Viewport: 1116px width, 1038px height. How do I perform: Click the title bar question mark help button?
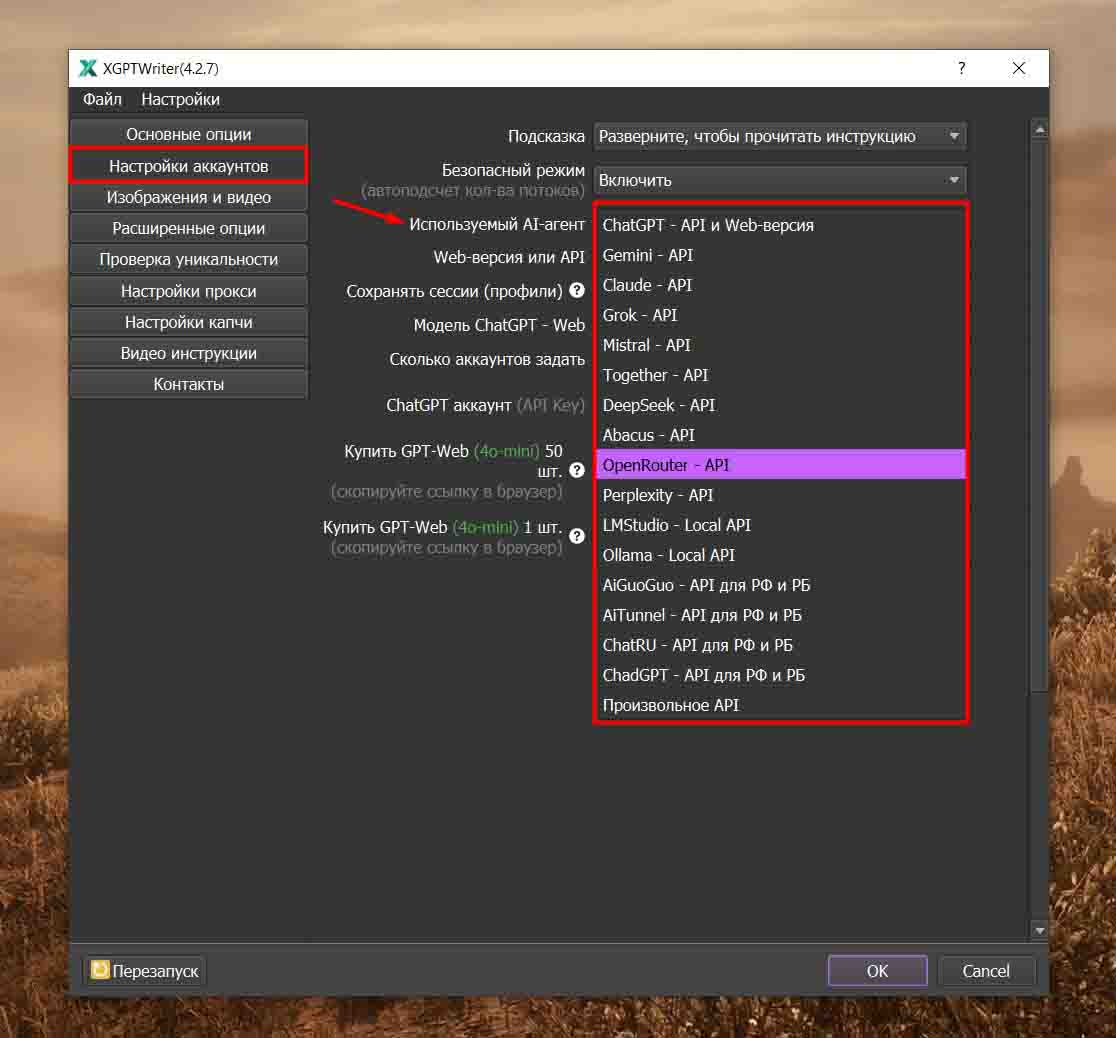(961, 68)
